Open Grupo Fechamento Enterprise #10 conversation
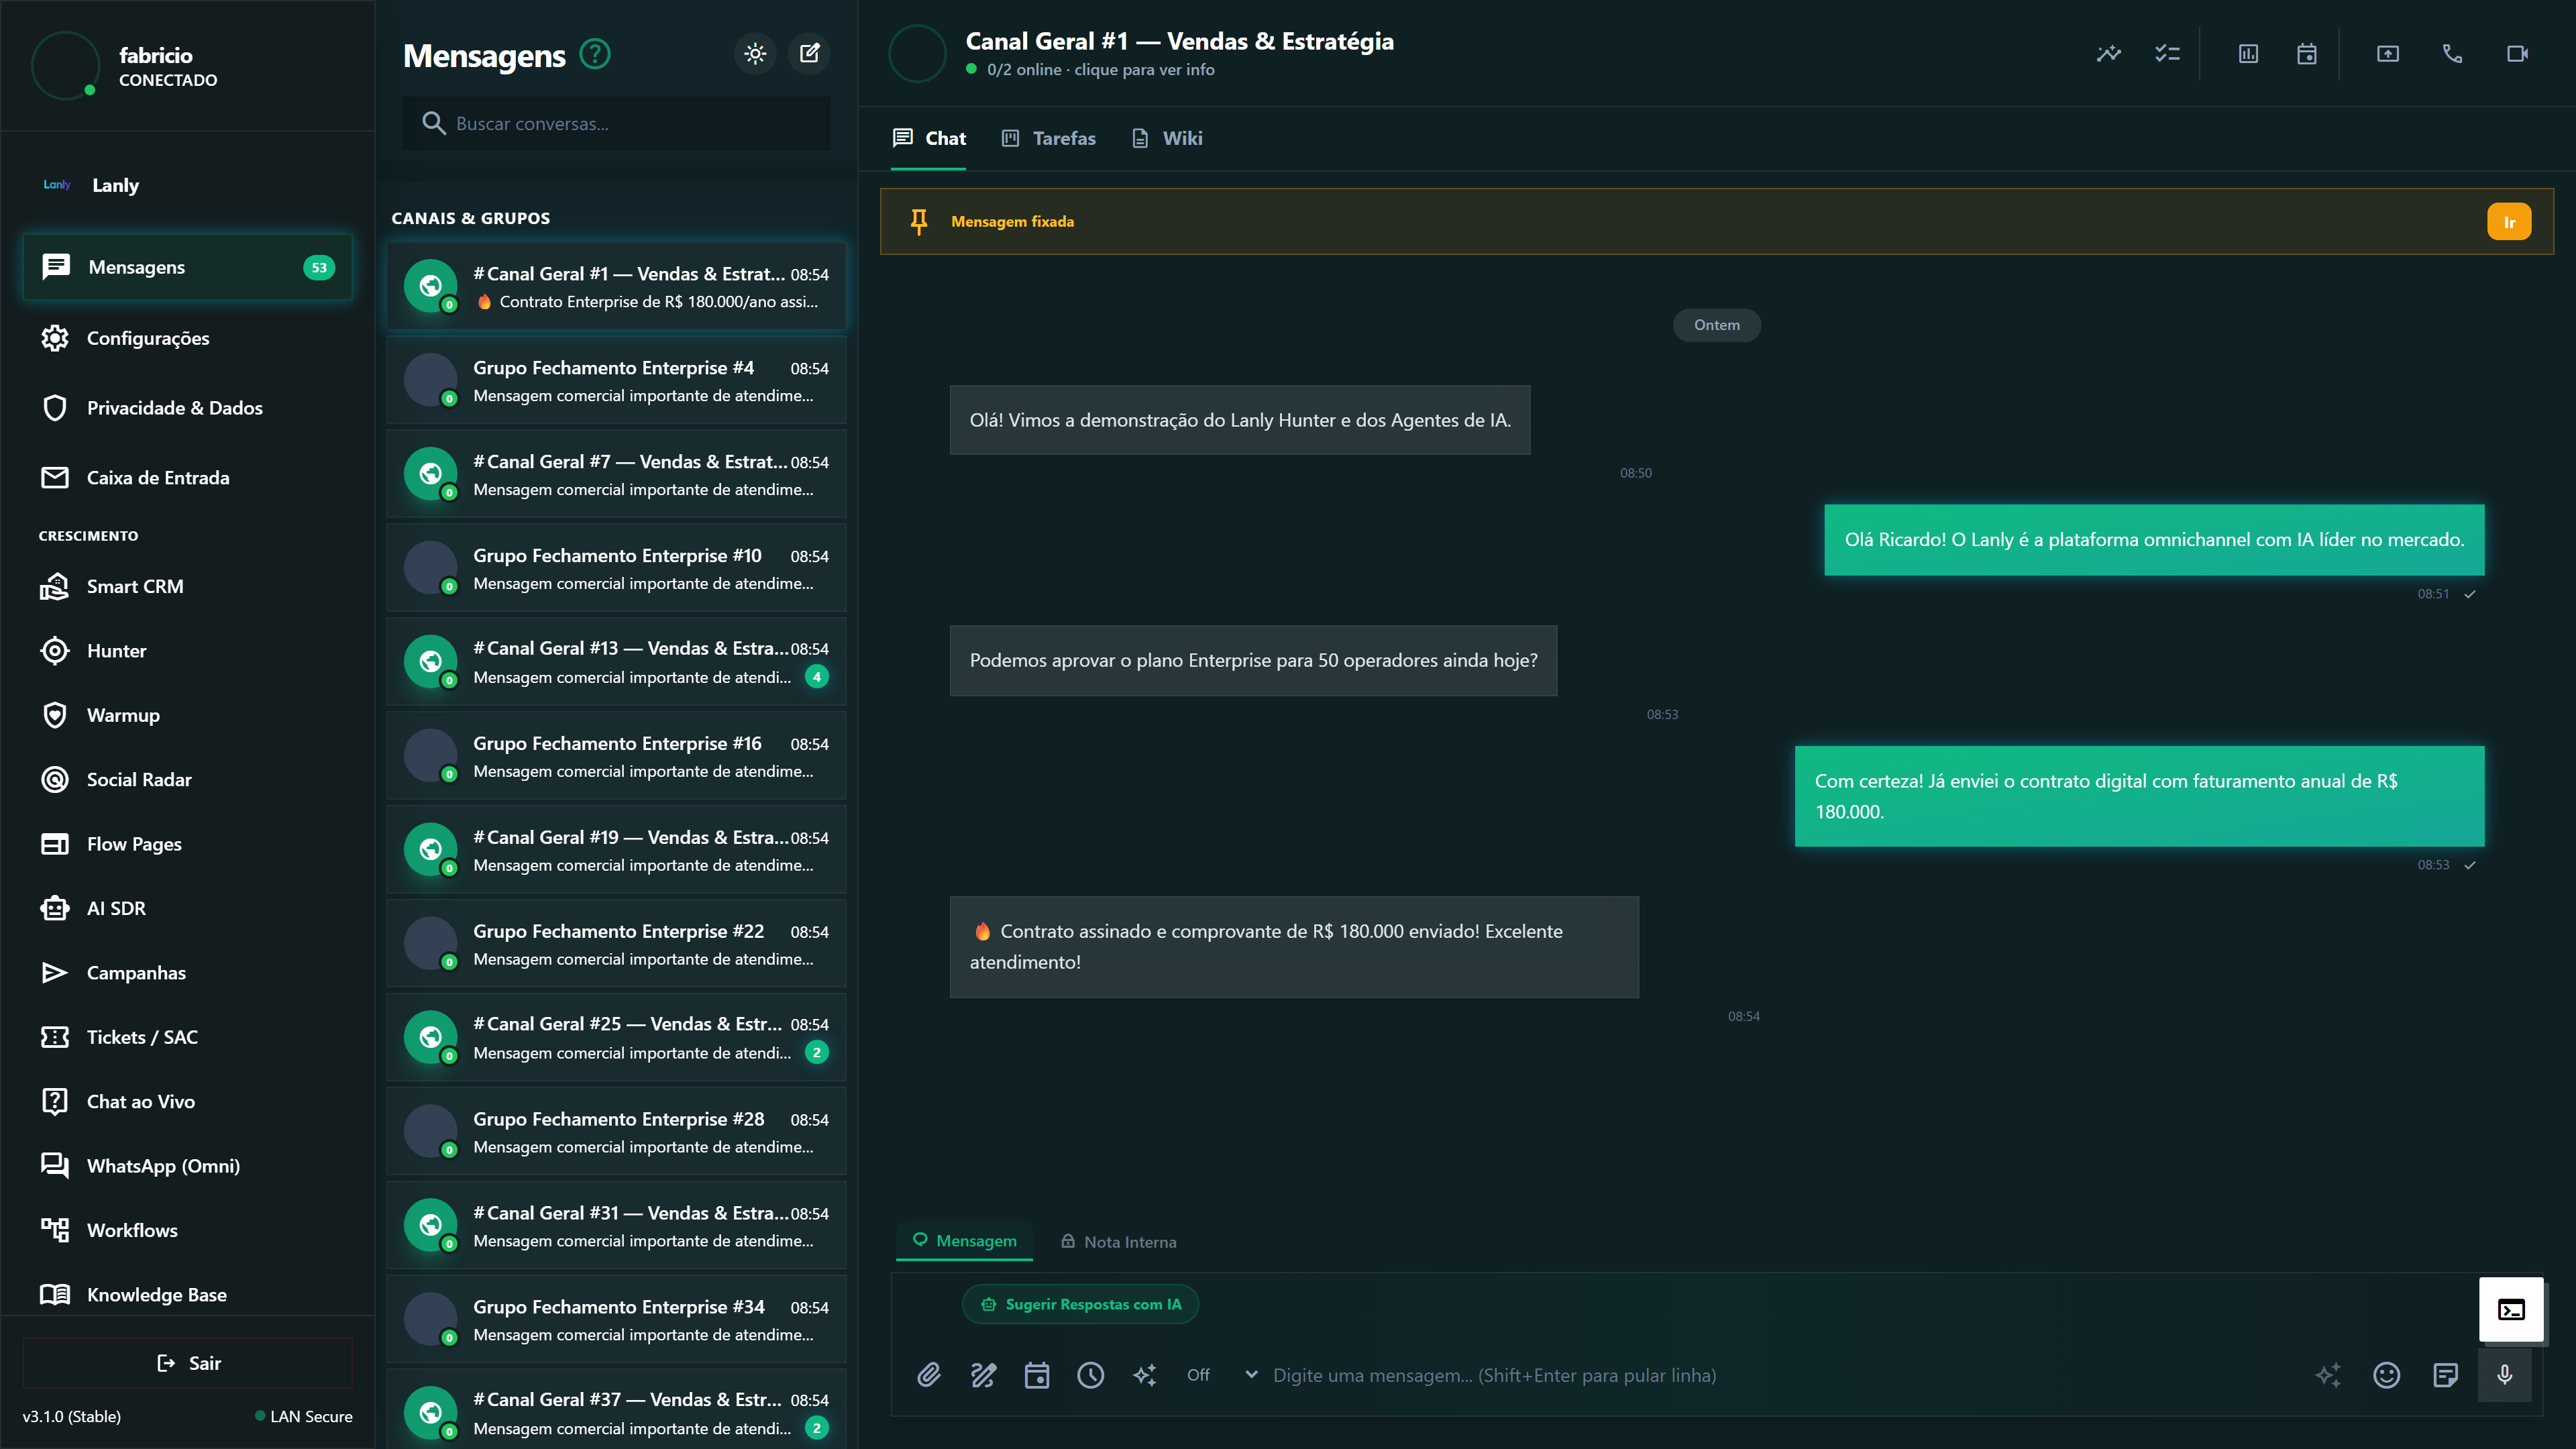Screen dimensions: 2576x1449 point(616,569)
